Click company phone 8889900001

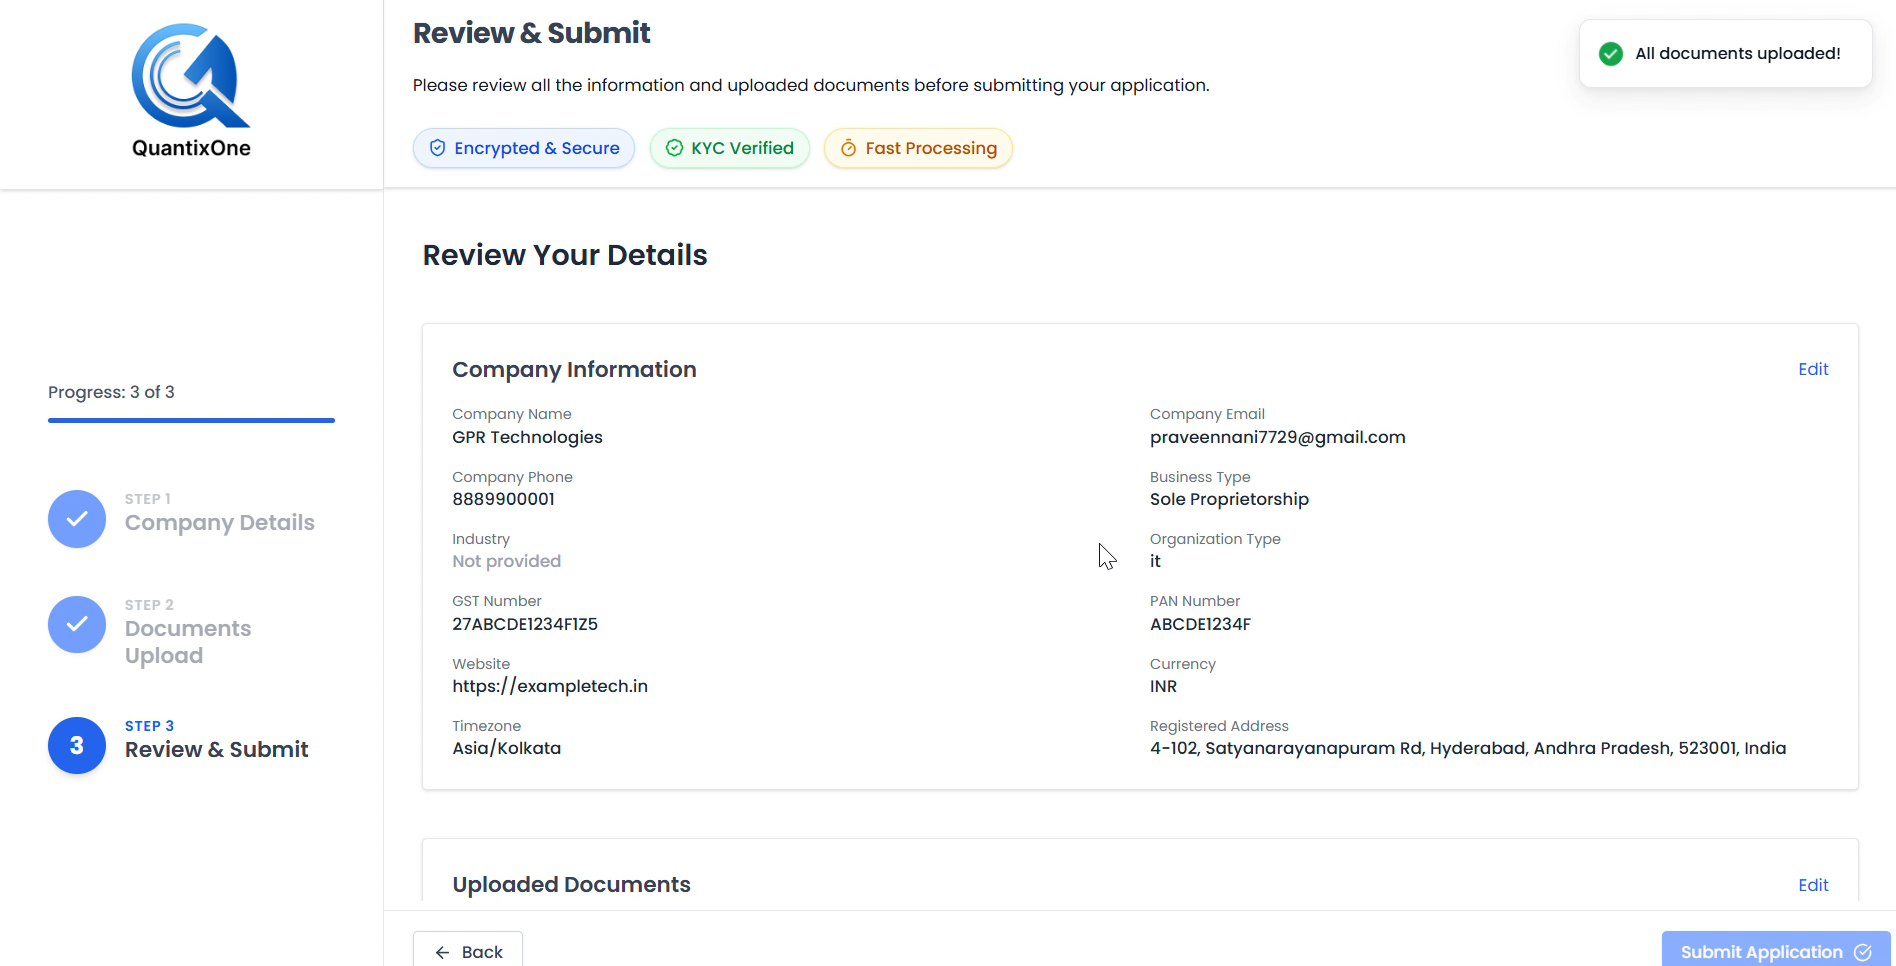click(503, 499)
